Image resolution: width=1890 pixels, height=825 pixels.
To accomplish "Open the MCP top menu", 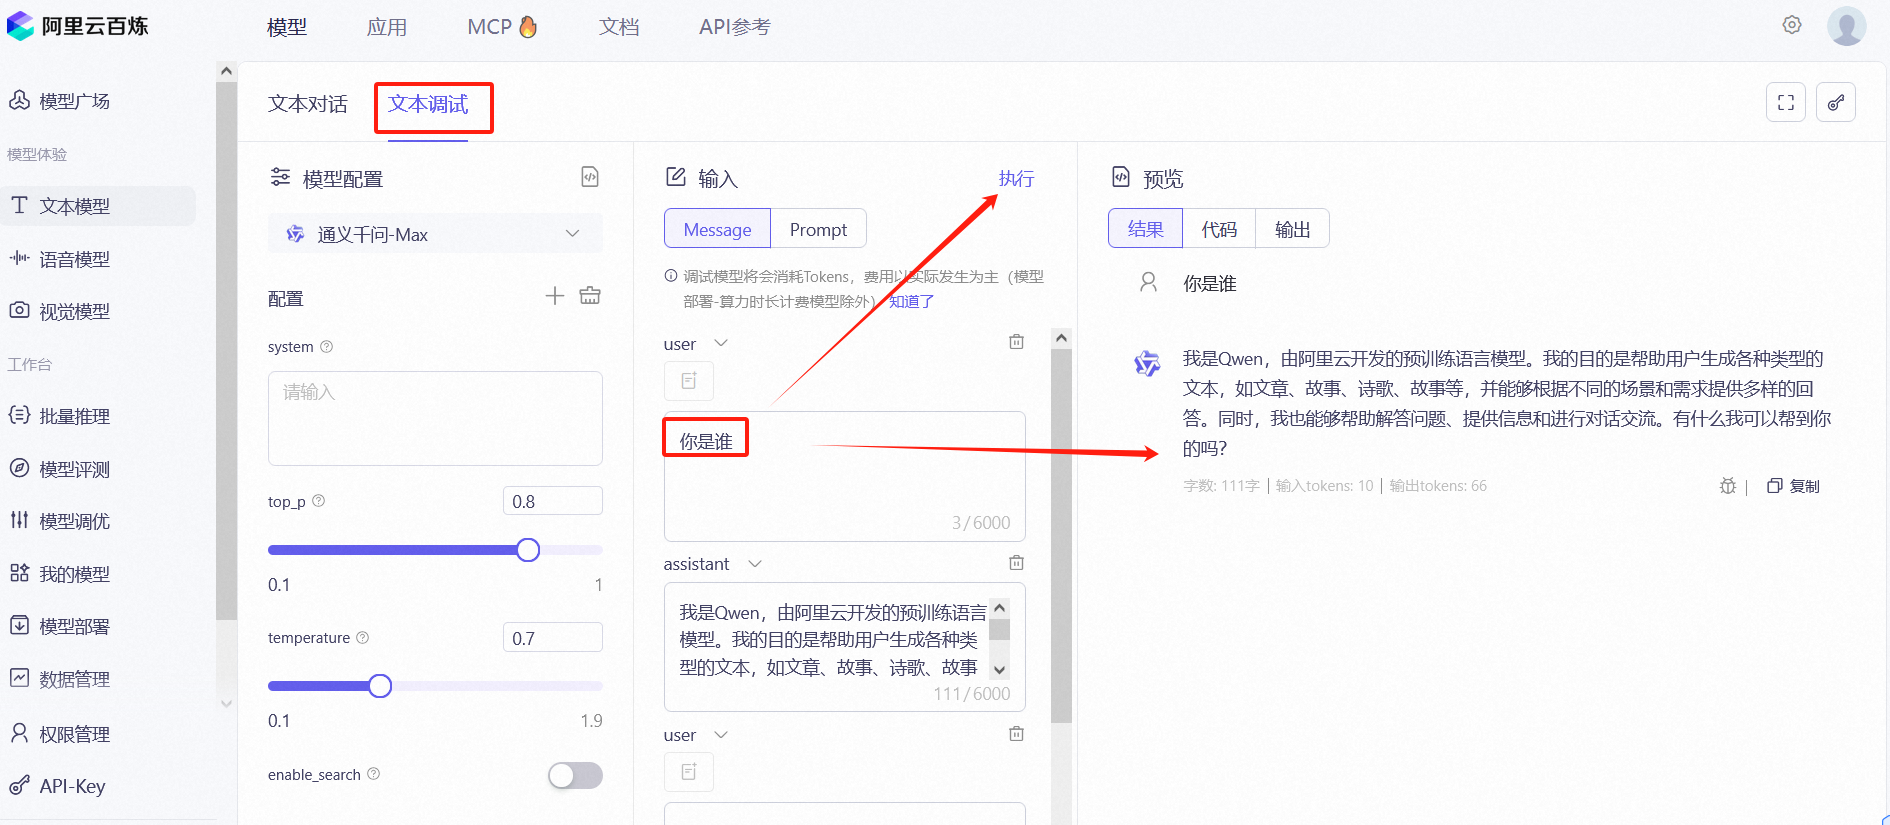I will tap(502, 27).
